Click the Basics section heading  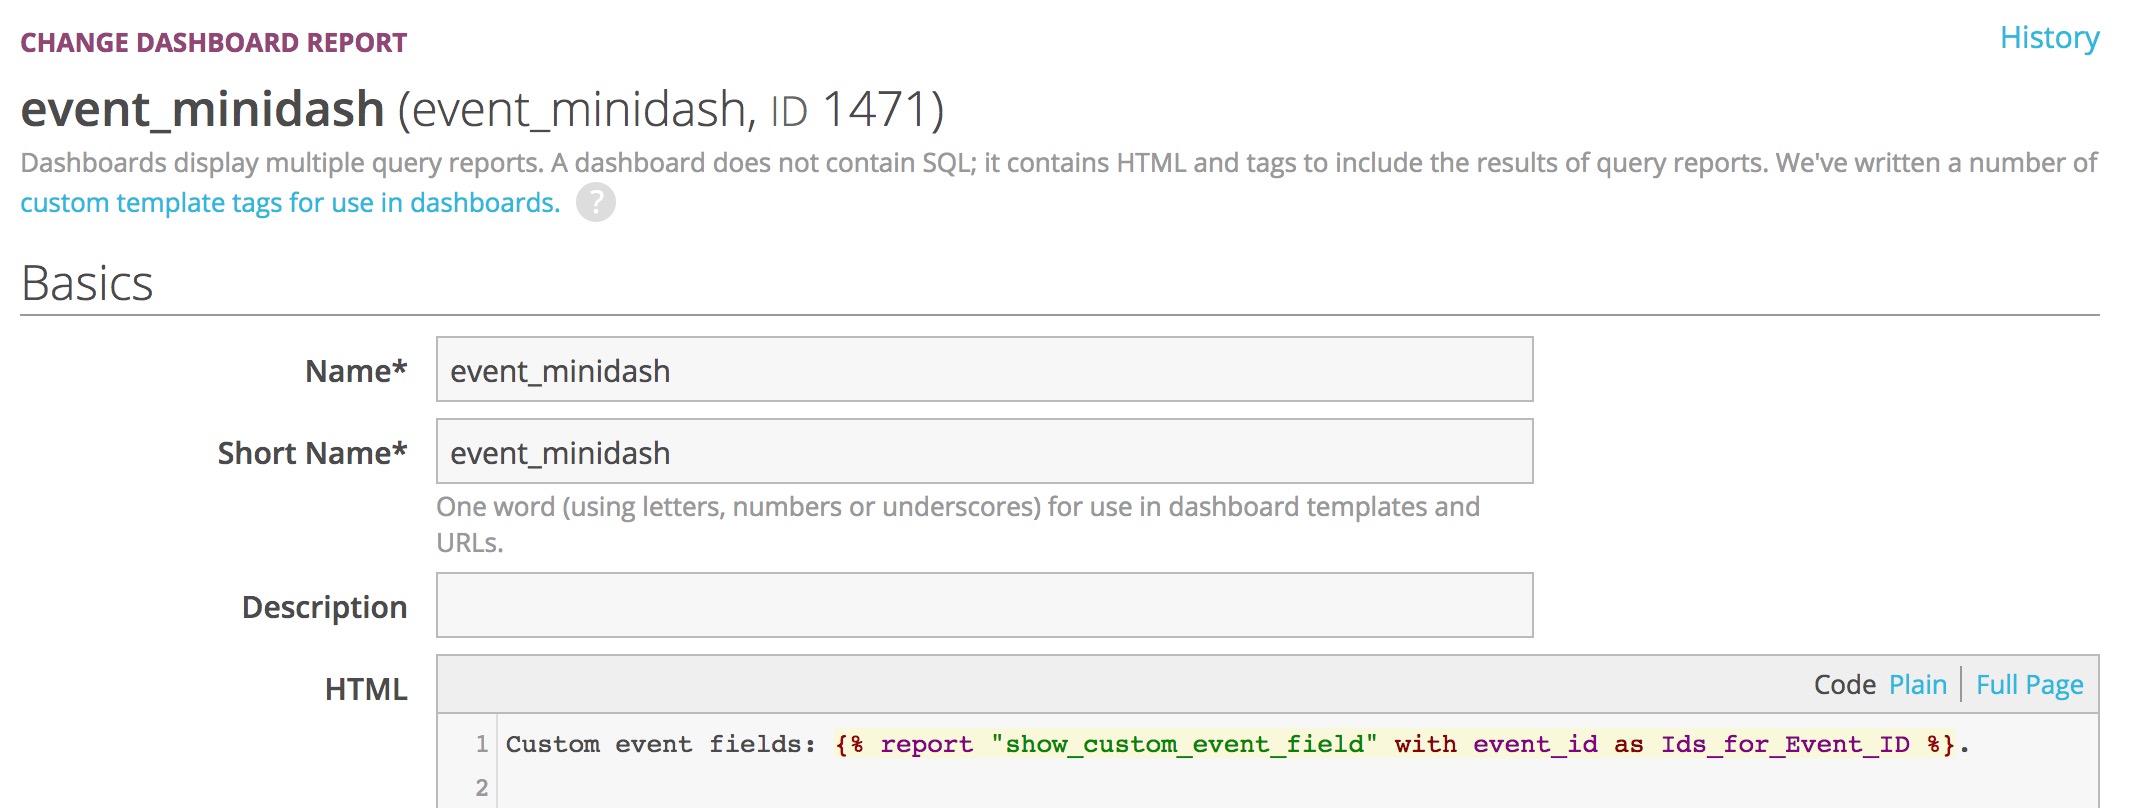pos(87,283)
